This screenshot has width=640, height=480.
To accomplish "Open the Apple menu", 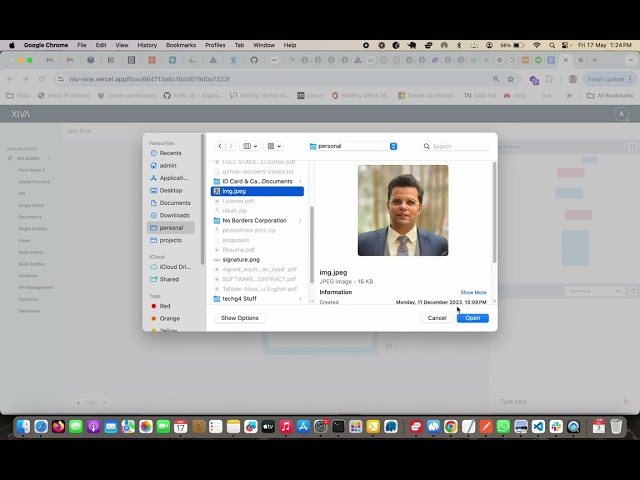I will (x=12, y=45).
